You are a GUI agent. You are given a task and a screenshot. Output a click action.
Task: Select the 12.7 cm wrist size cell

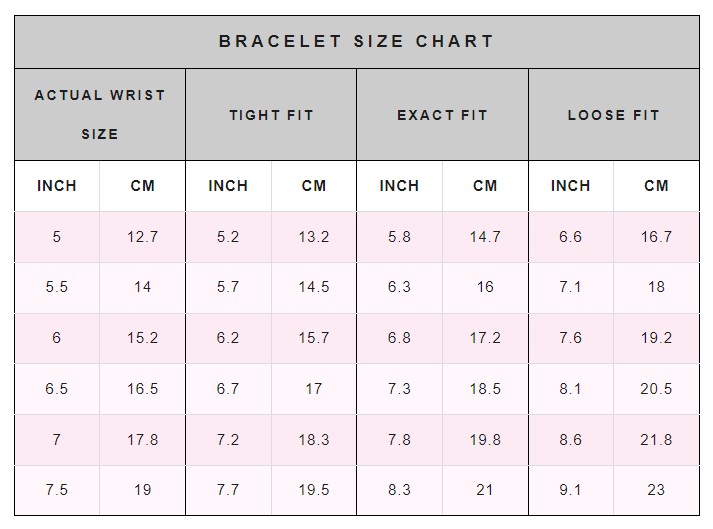pos(142,237)
